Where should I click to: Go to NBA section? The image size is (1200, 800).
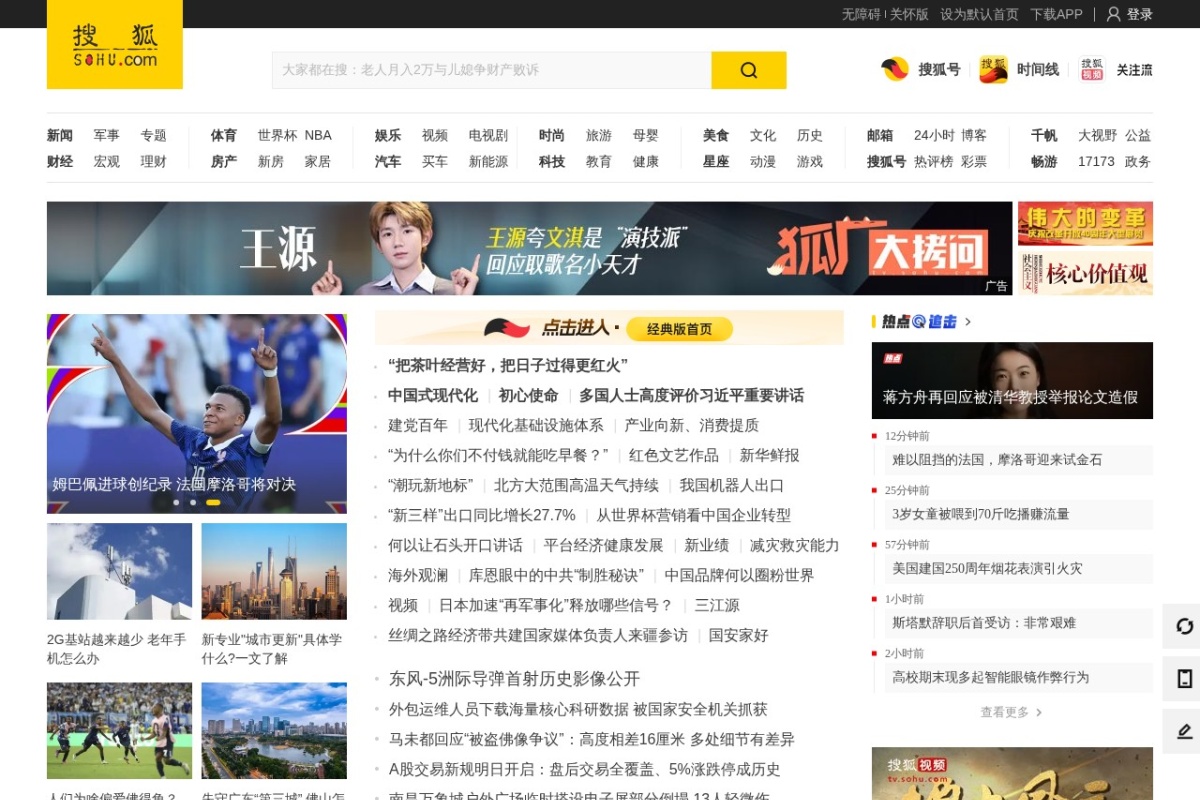pos(318,135)
